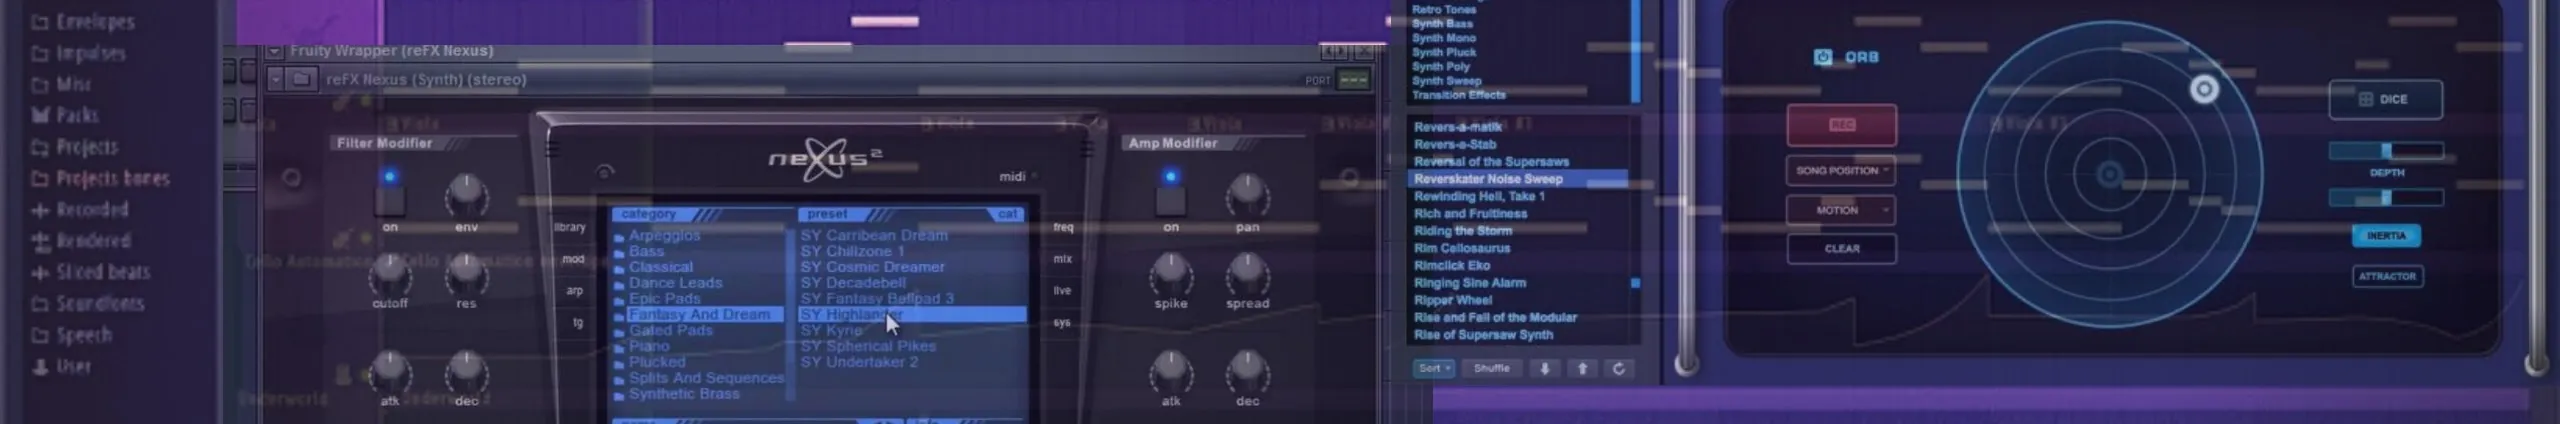The height and width of the screenshot is (424, 2560).
Task: Open the Sort dropdown
Action: click(x=1434, y=369)
